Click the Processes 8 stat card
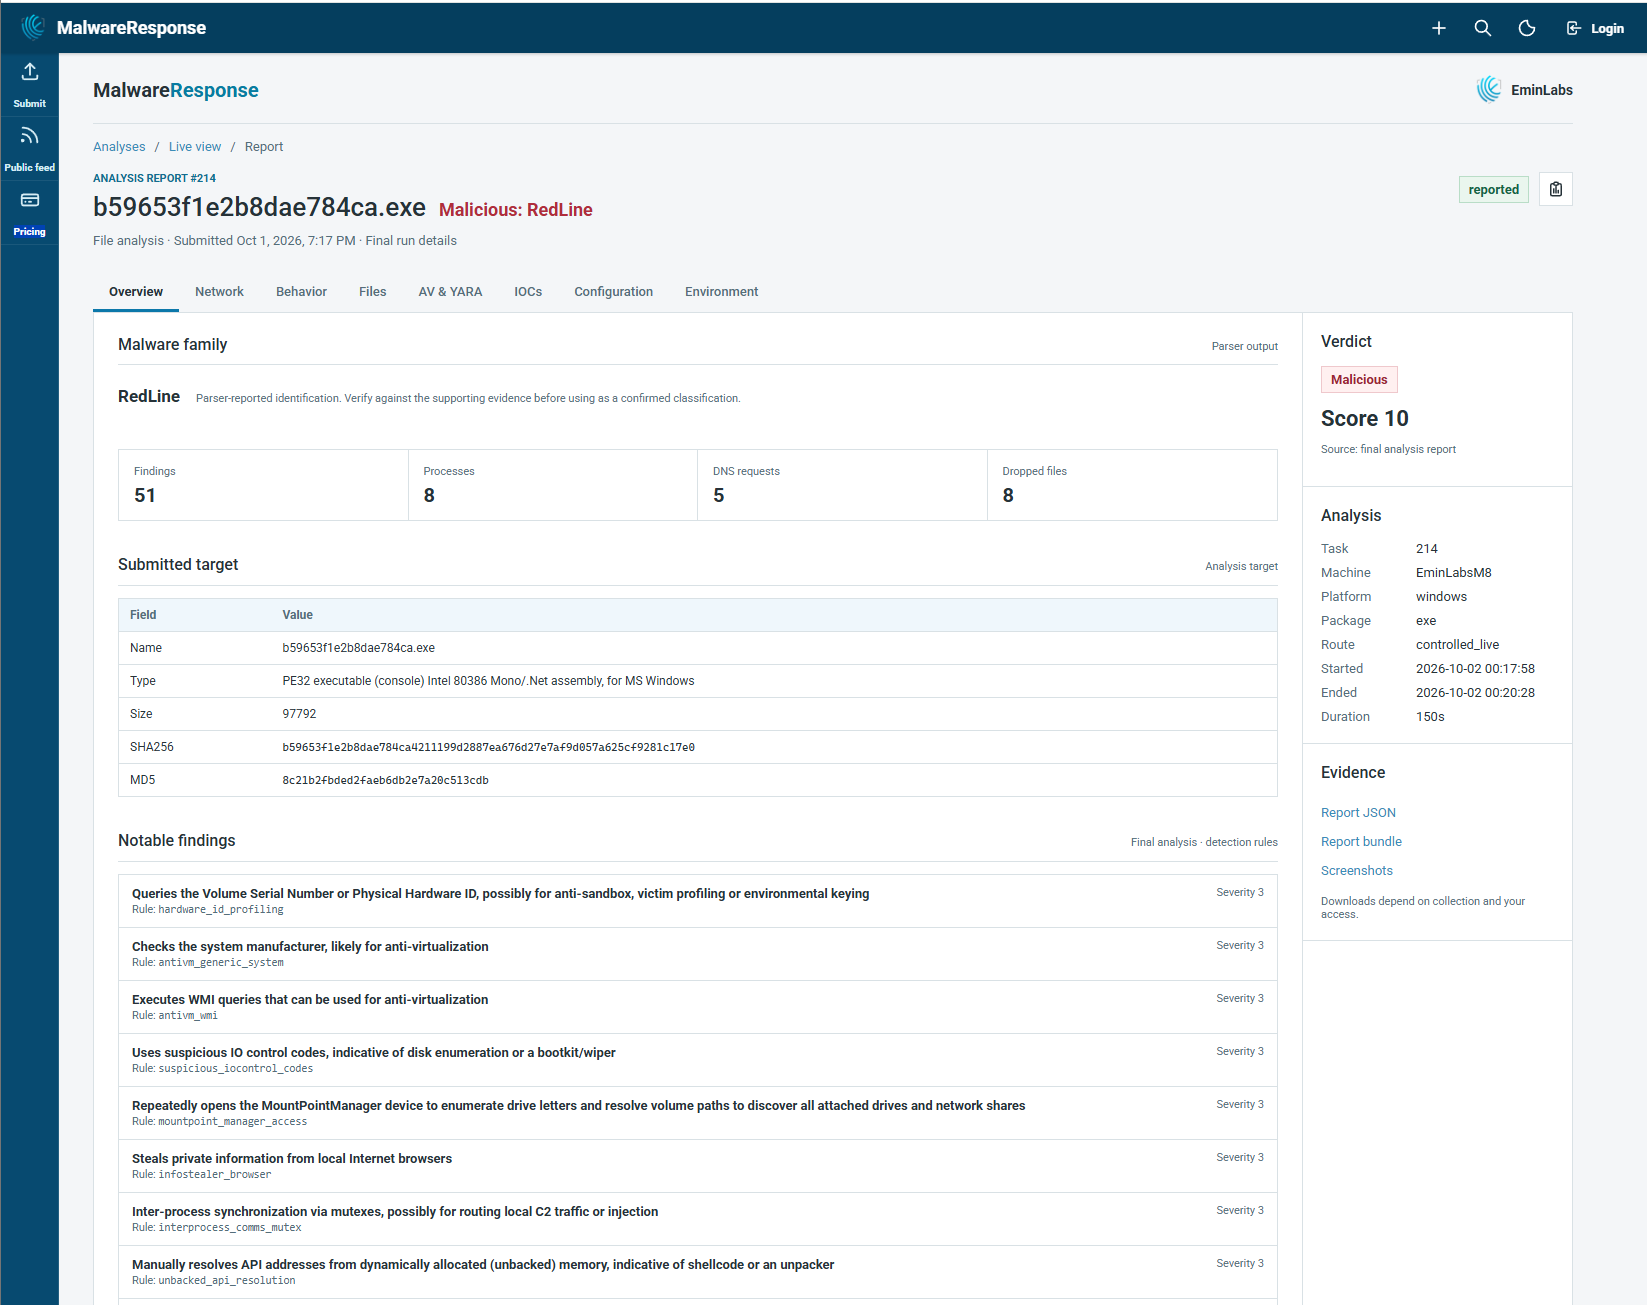1647x1305 pixels. coord(553,485)
